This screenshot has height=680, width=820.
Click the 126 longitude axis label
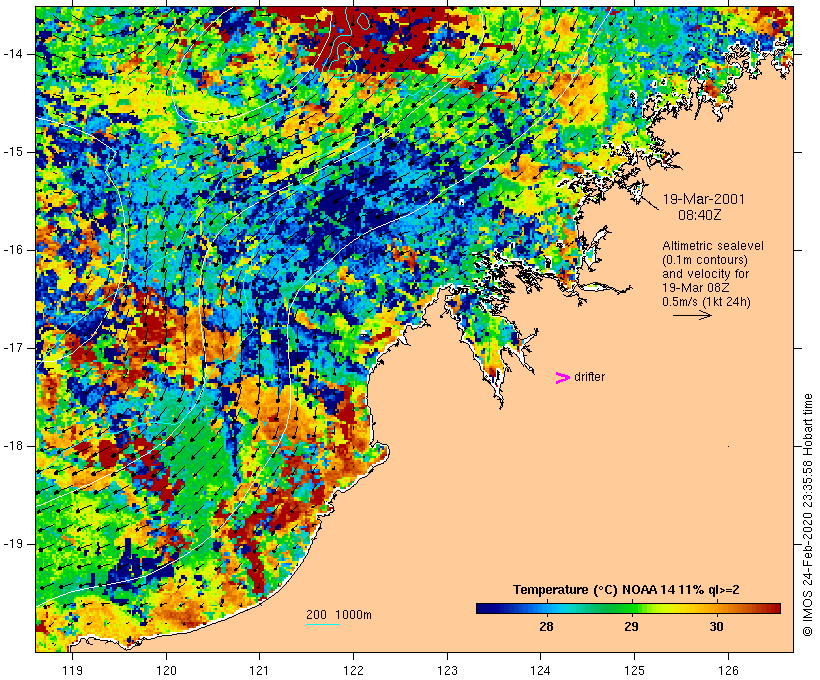[728, 670]
